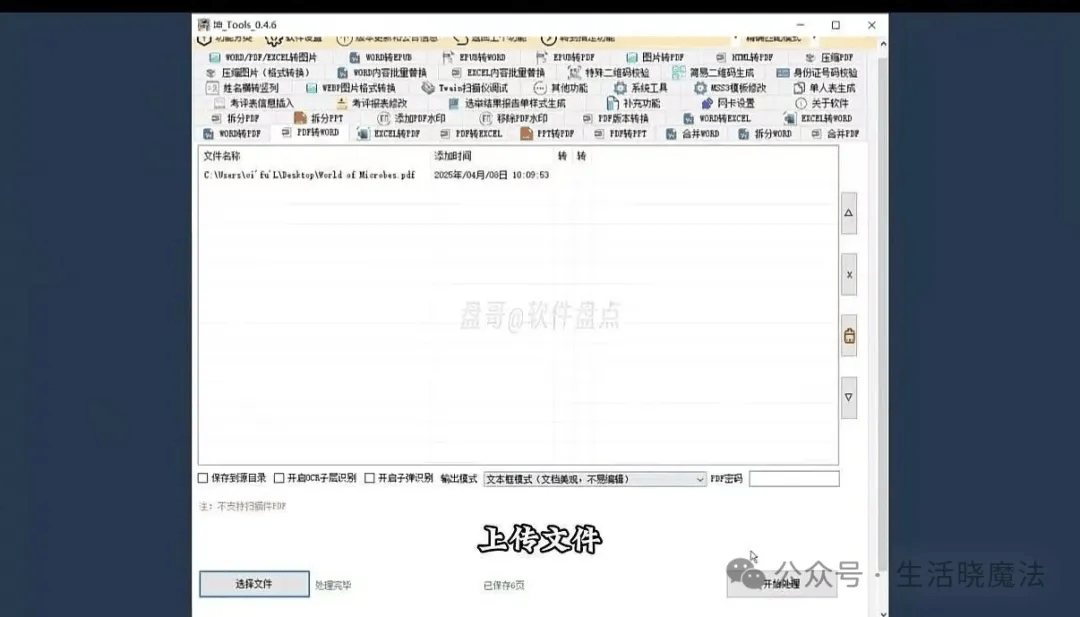This screenshot has width=1080, height=617.
Task: Open the Twain扫描仪调试 scanner tab
Action: point(465,88)
